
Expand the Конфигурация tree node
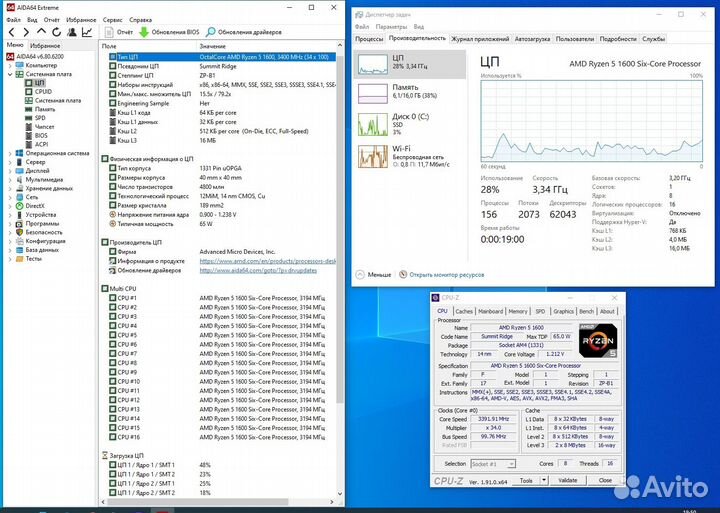pos(10,241)
